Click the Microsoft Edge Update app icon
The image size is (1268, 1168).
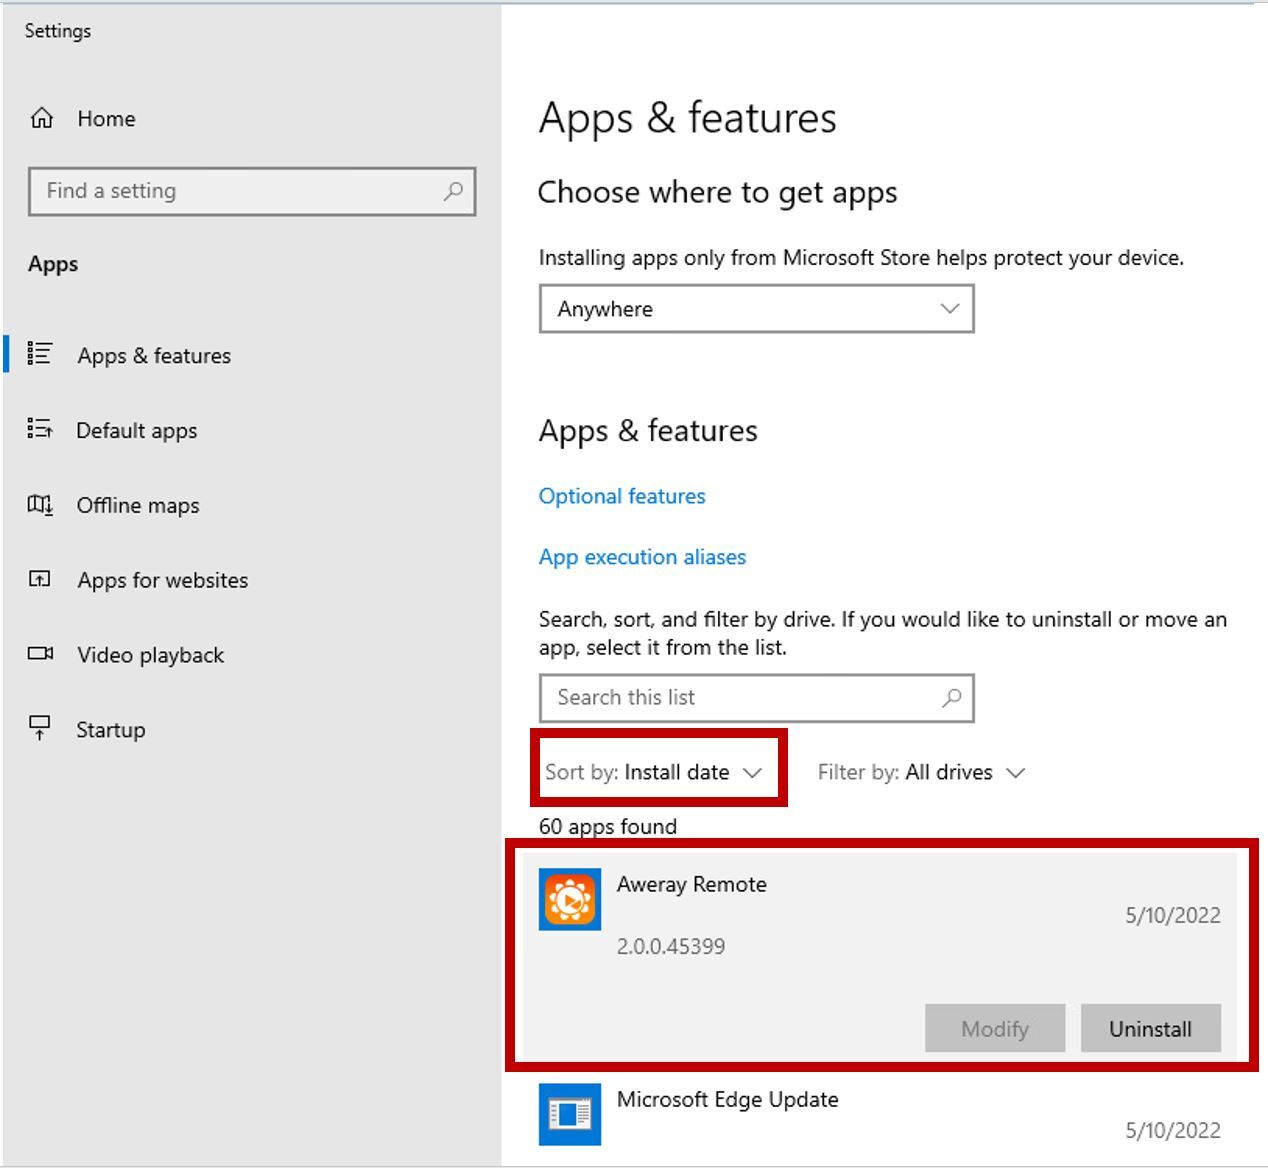click(x=570, y=1113)
